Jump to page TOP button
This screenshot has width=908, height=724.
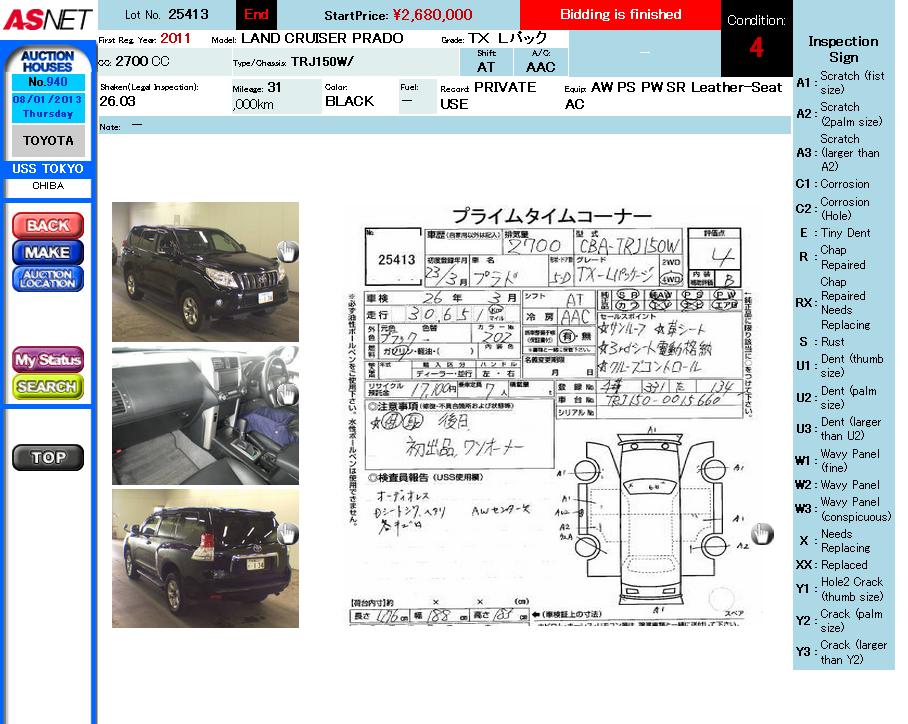pyautogui.click(x=47, y=457)
